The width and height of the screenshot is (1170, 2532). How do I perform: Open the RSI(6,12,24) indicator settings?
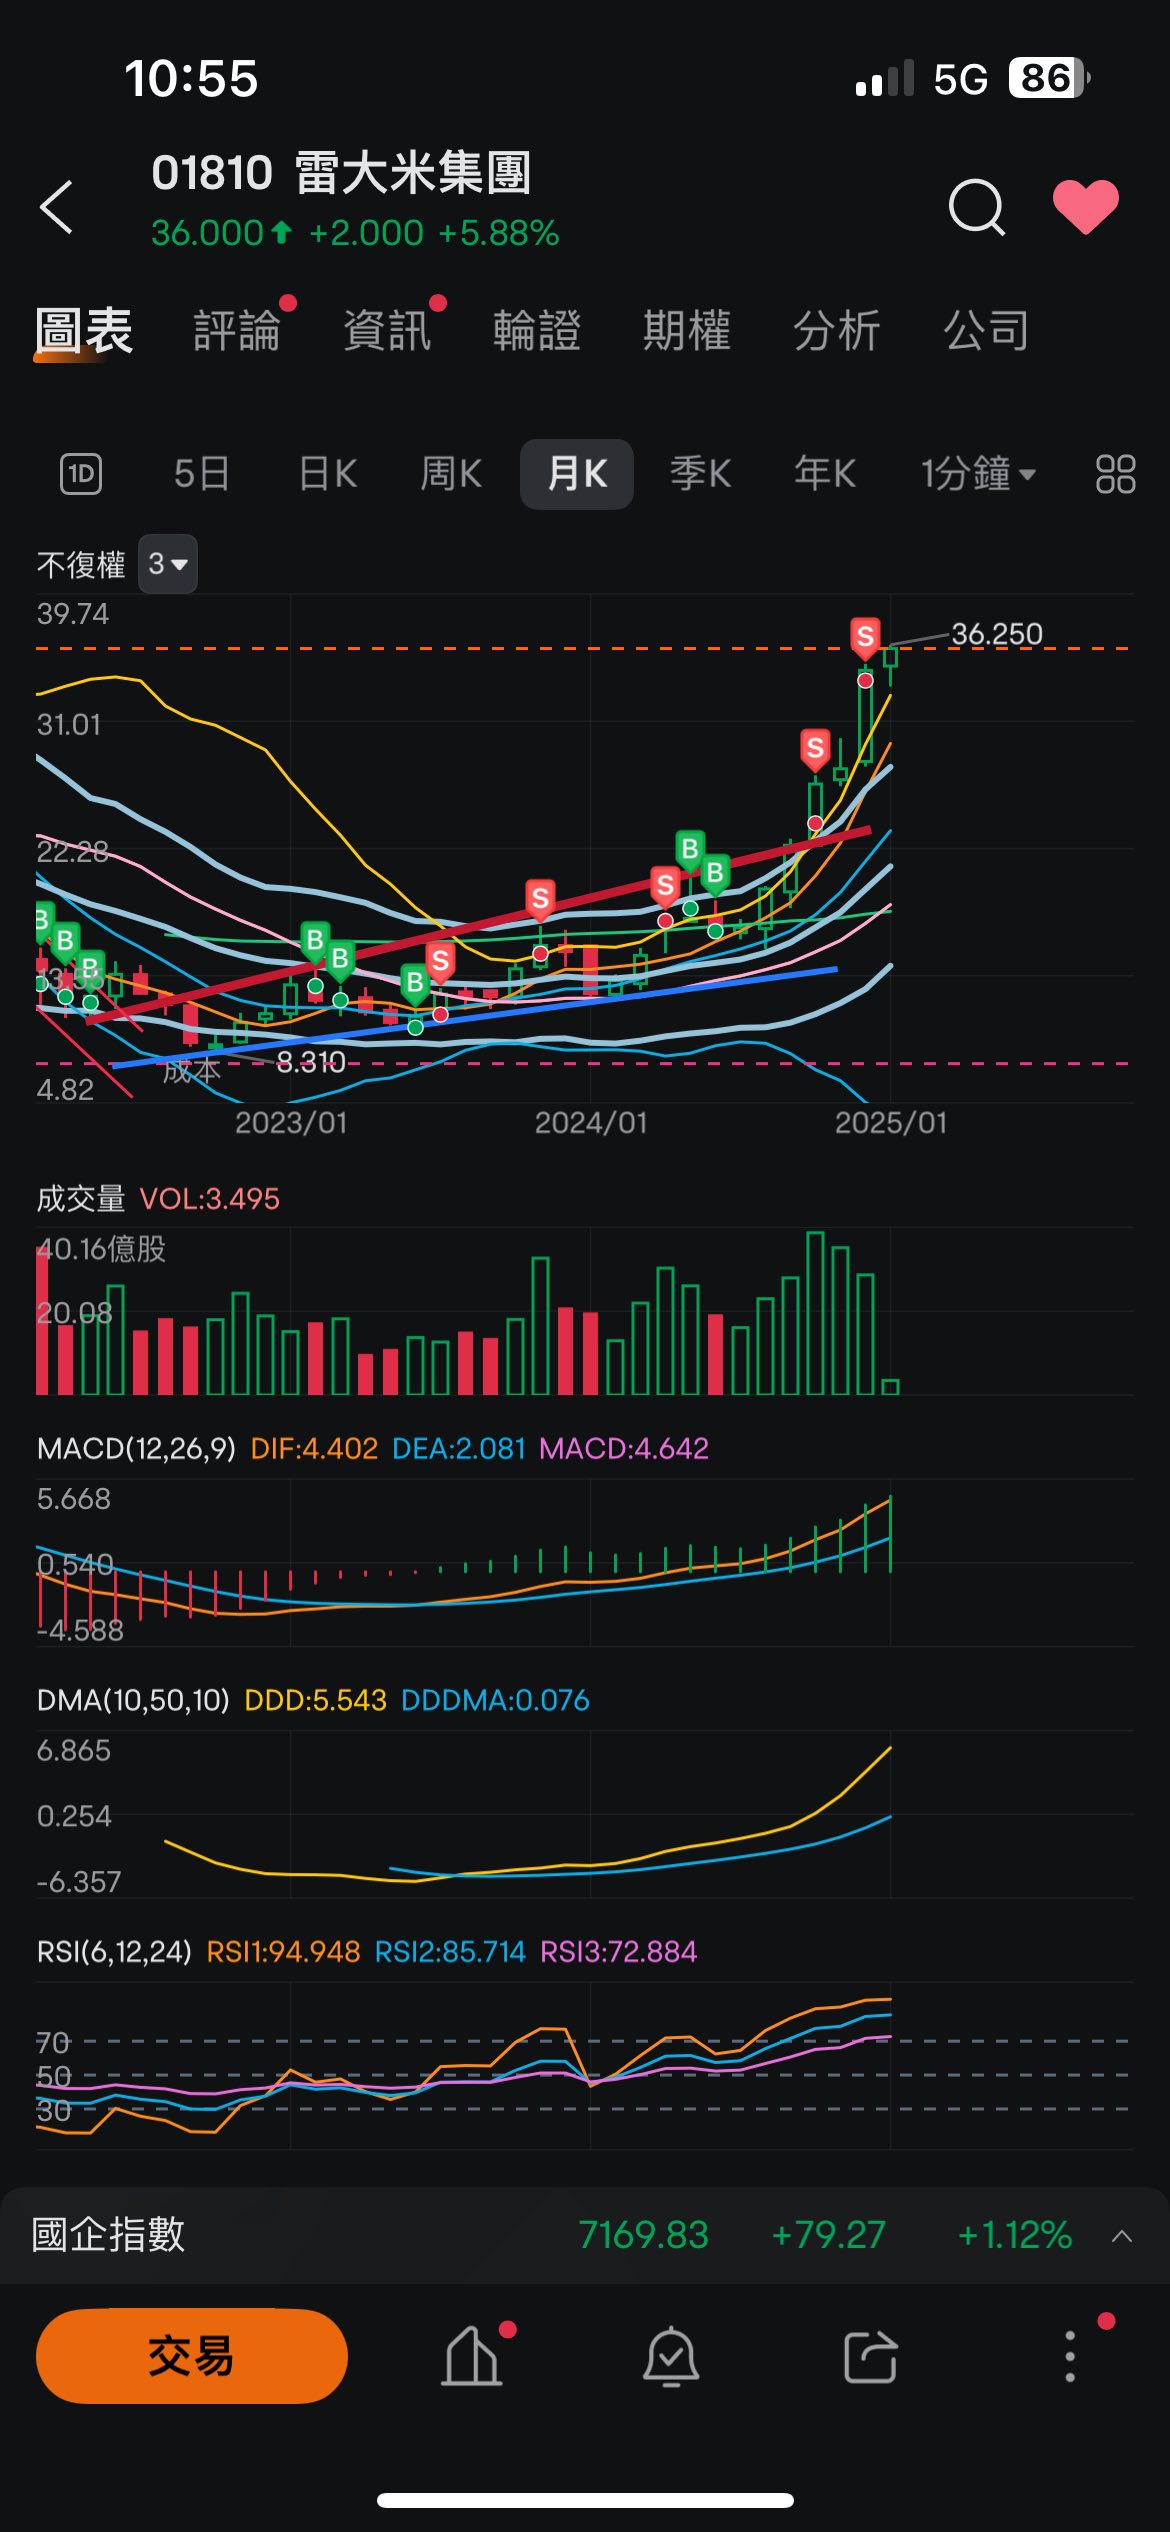(114, 1952)
